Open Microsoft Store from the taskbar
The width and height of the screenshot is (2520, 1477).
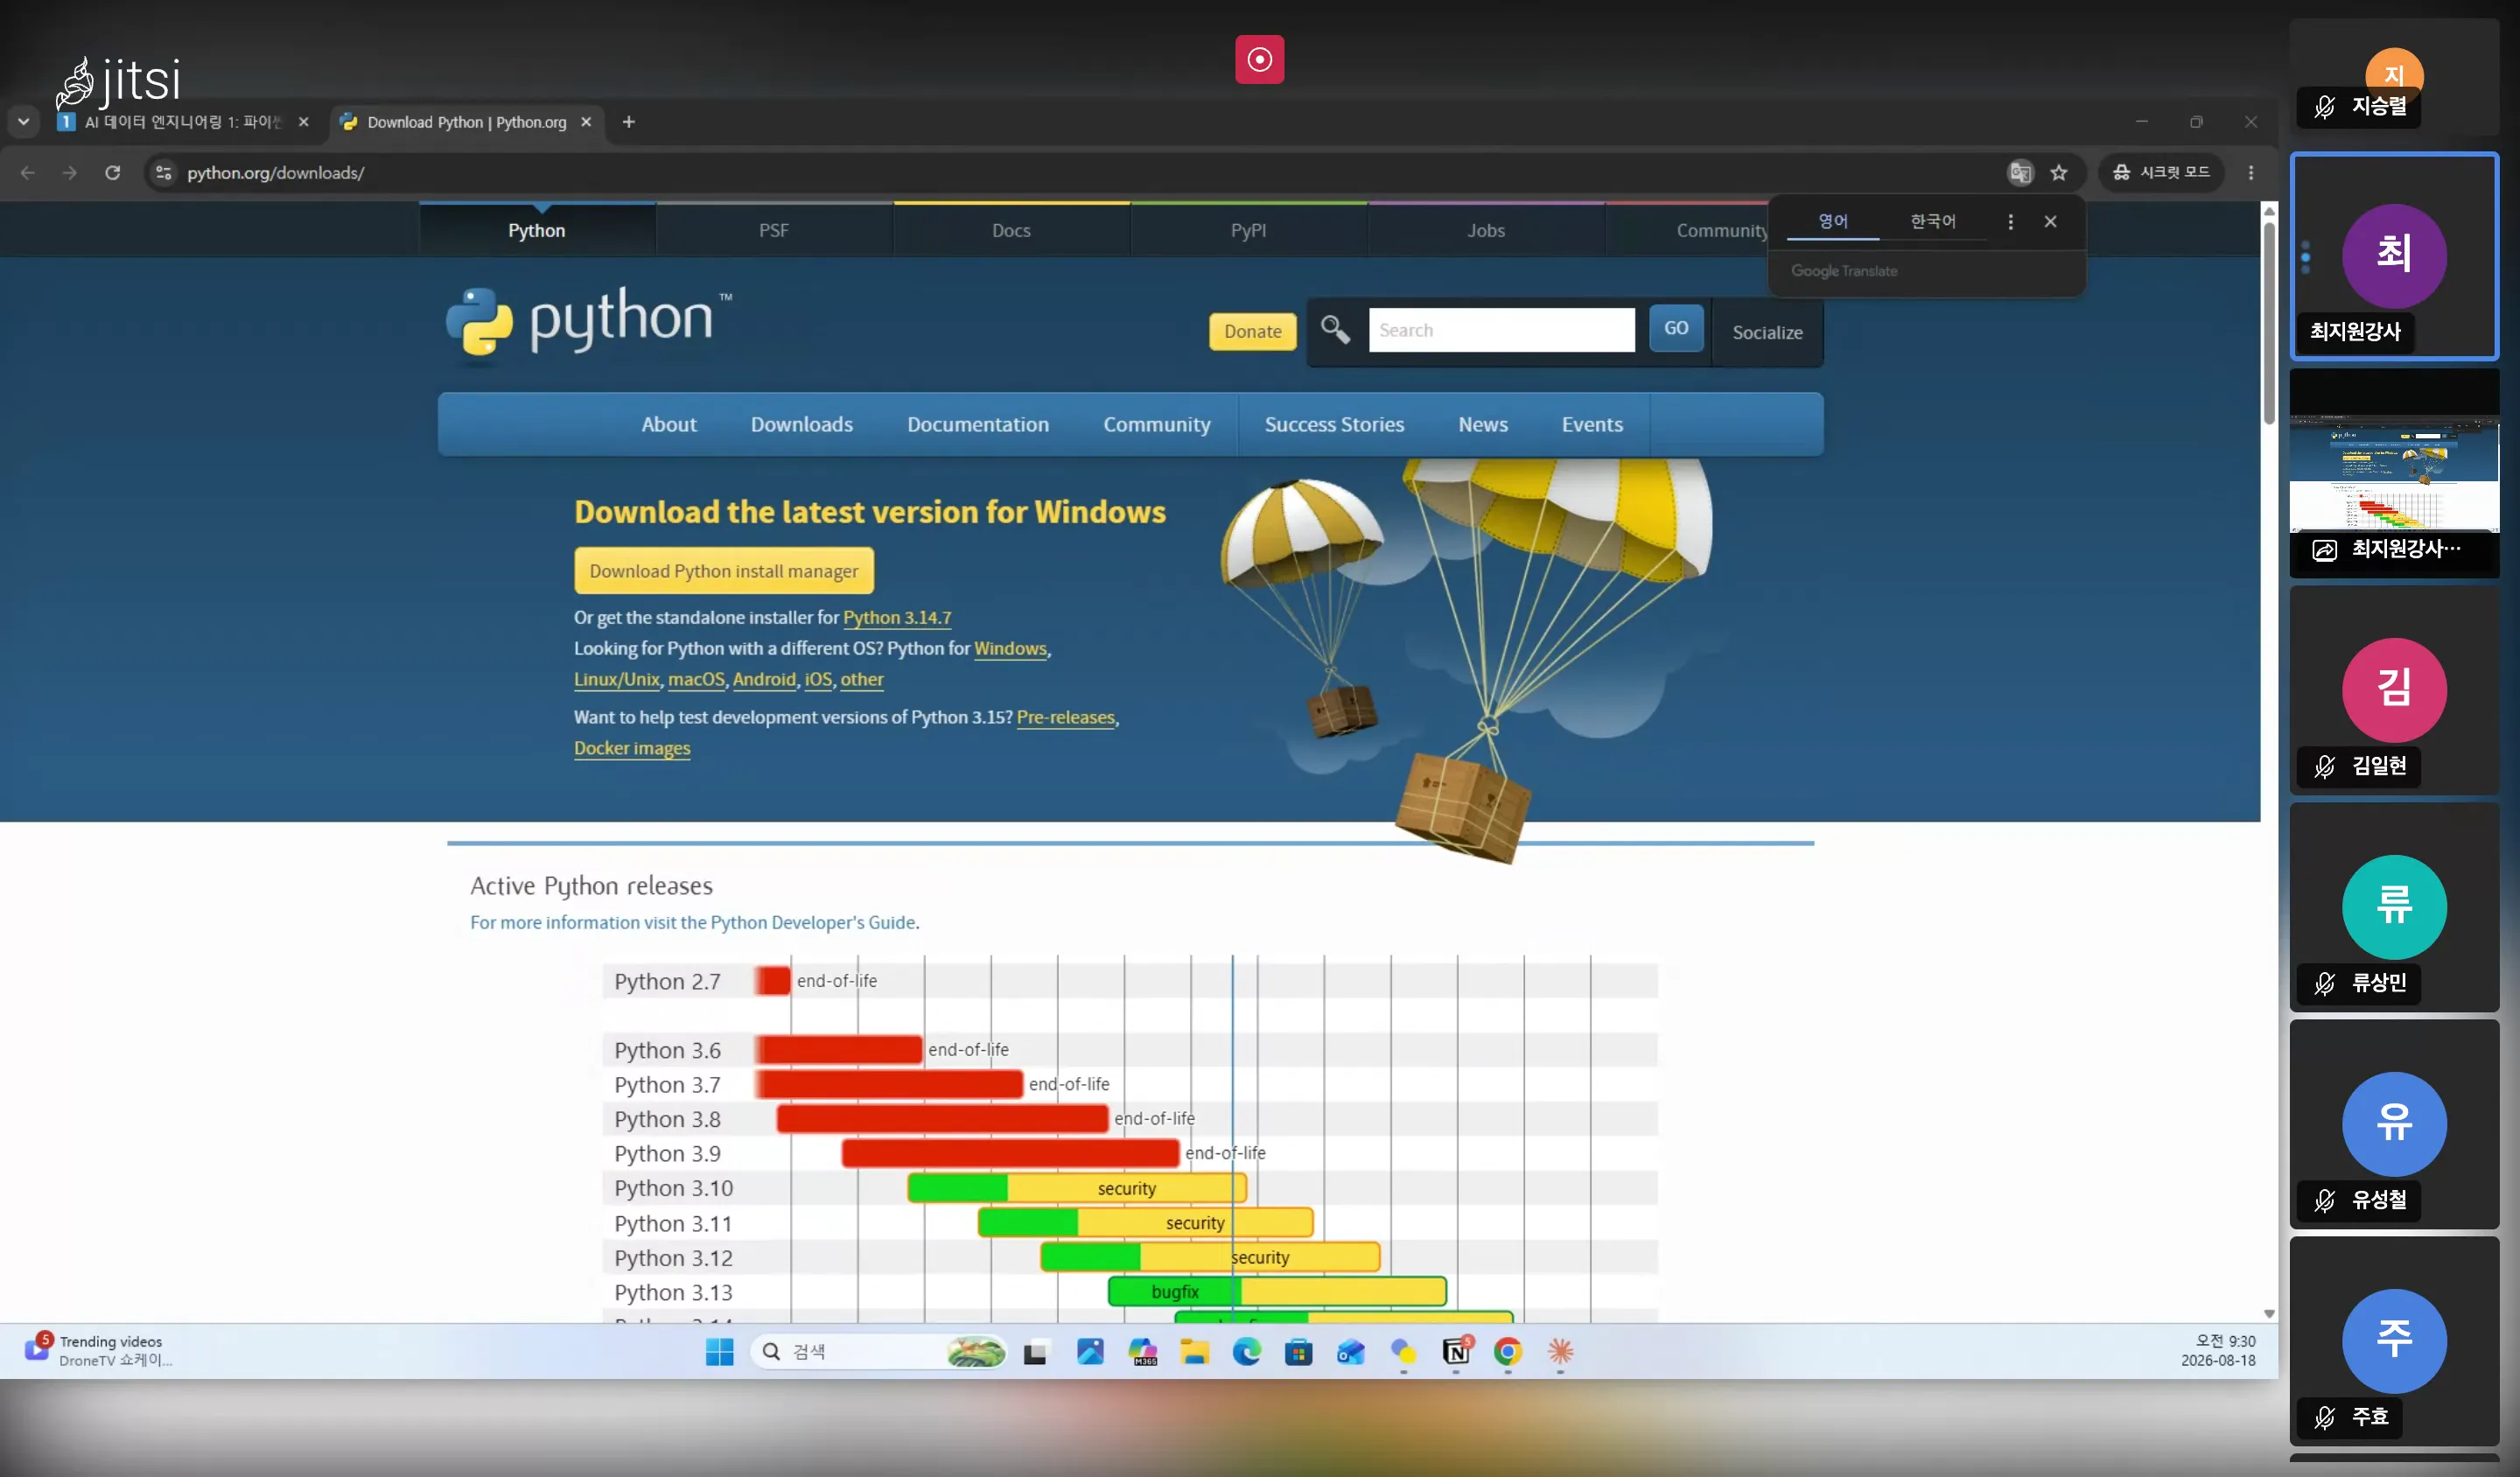click(1298, 1353)
